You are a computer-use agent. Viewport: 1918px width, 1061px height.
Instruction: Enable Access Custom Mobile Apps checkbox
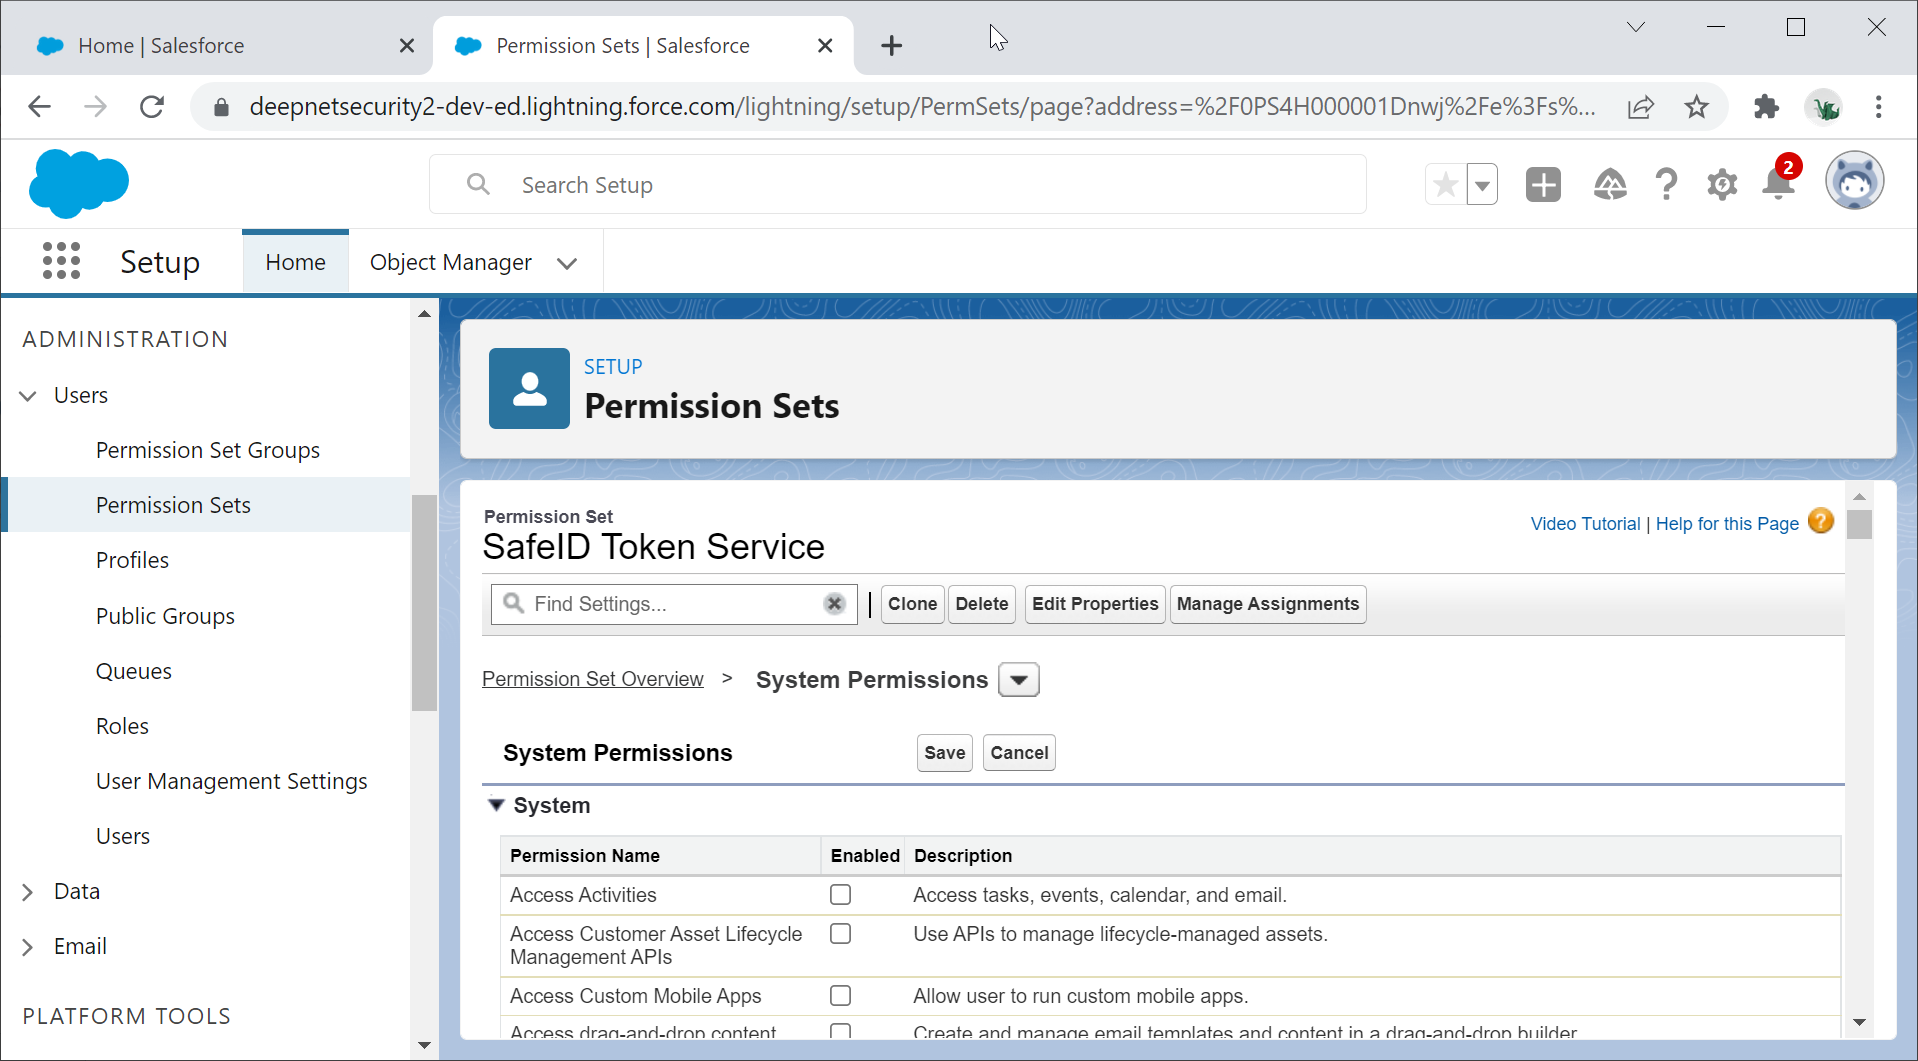click(840, 996)
